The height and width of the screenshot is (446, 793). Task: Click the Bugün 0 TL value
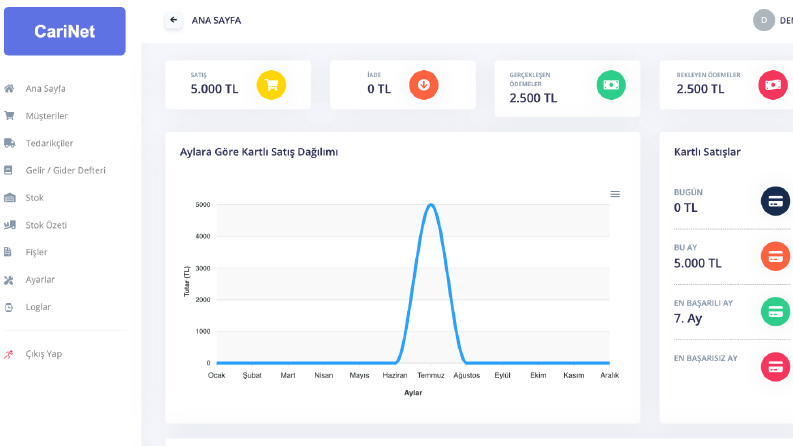click(x=686, y=208)
